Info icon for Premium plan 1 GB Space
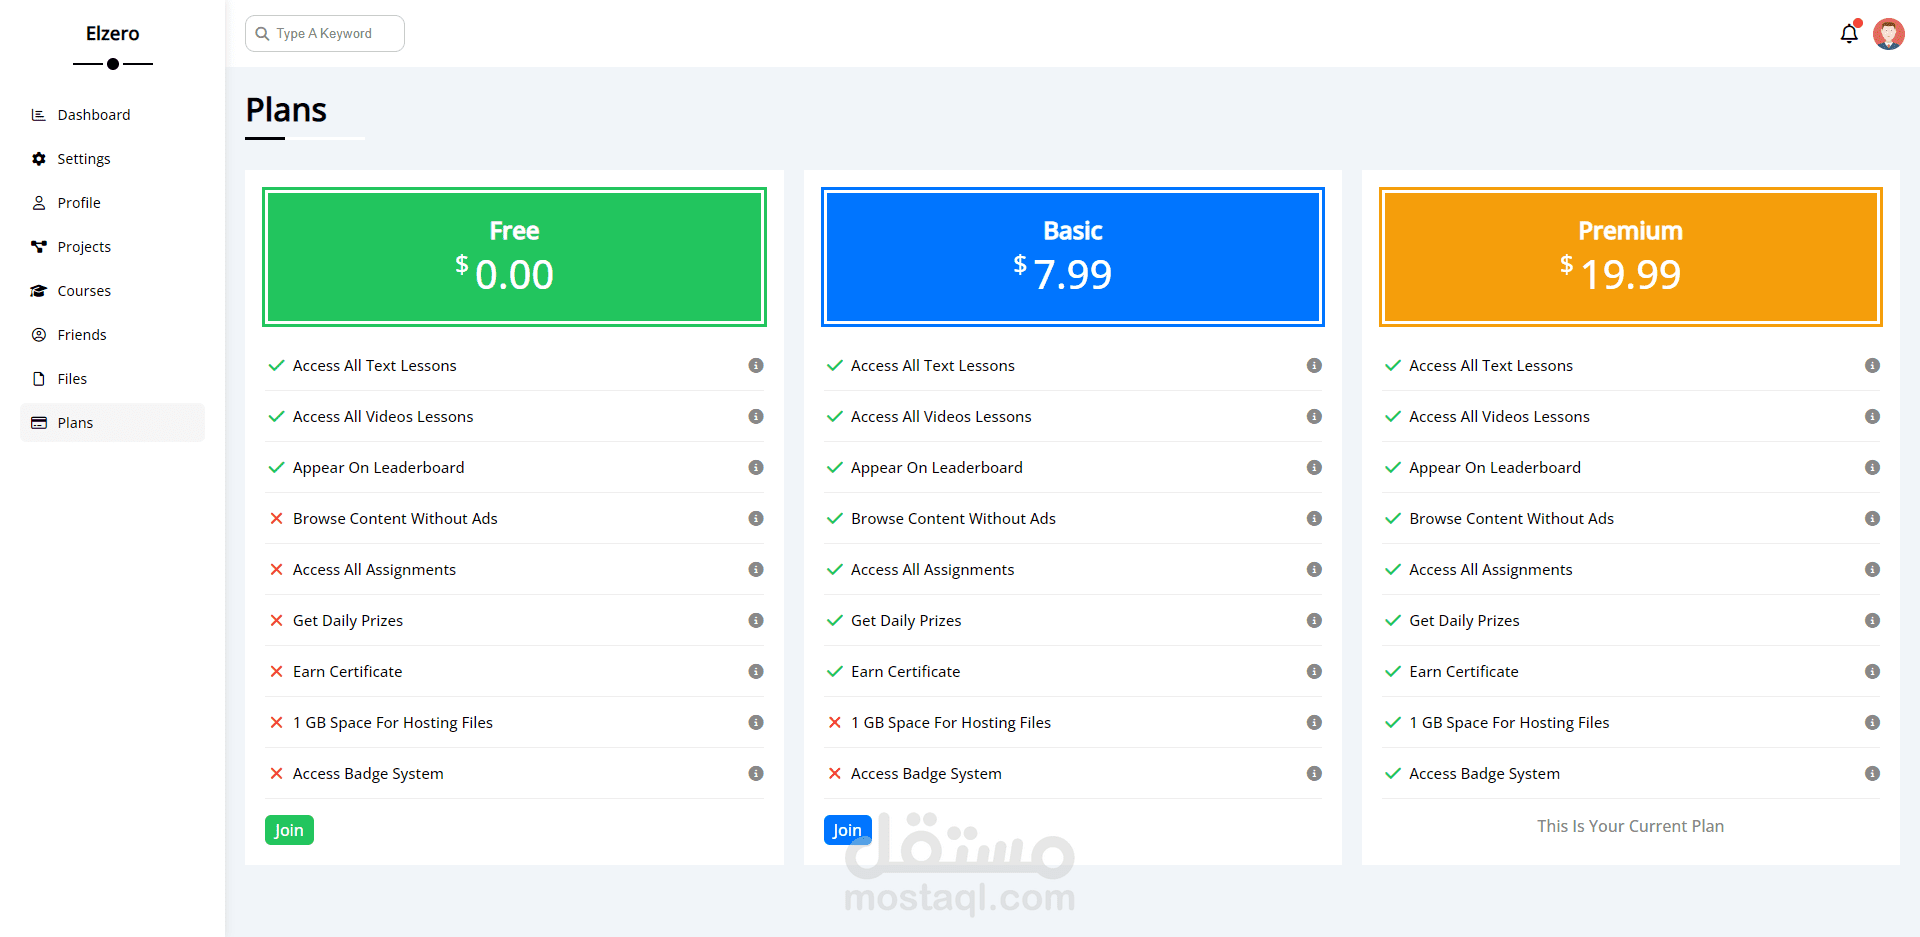The height and width of the screenshot is (937, 1920). coord(1872,723)
